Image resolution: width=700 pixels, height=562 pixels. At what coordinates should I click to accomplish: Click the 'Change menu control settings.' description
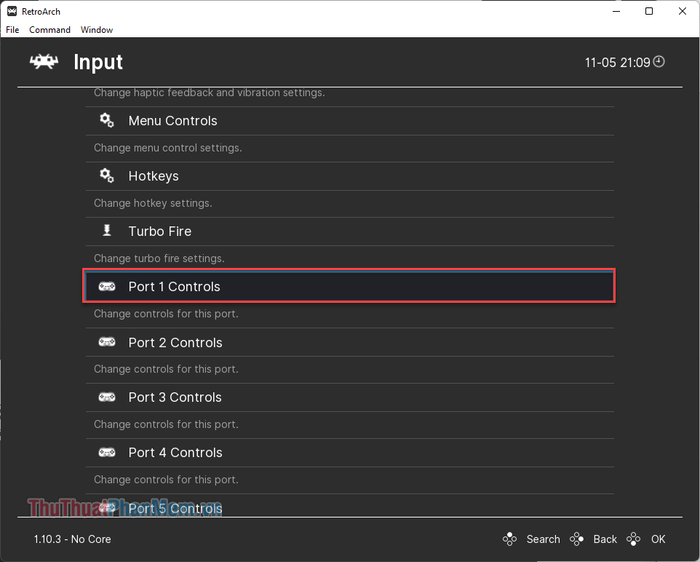168,148
